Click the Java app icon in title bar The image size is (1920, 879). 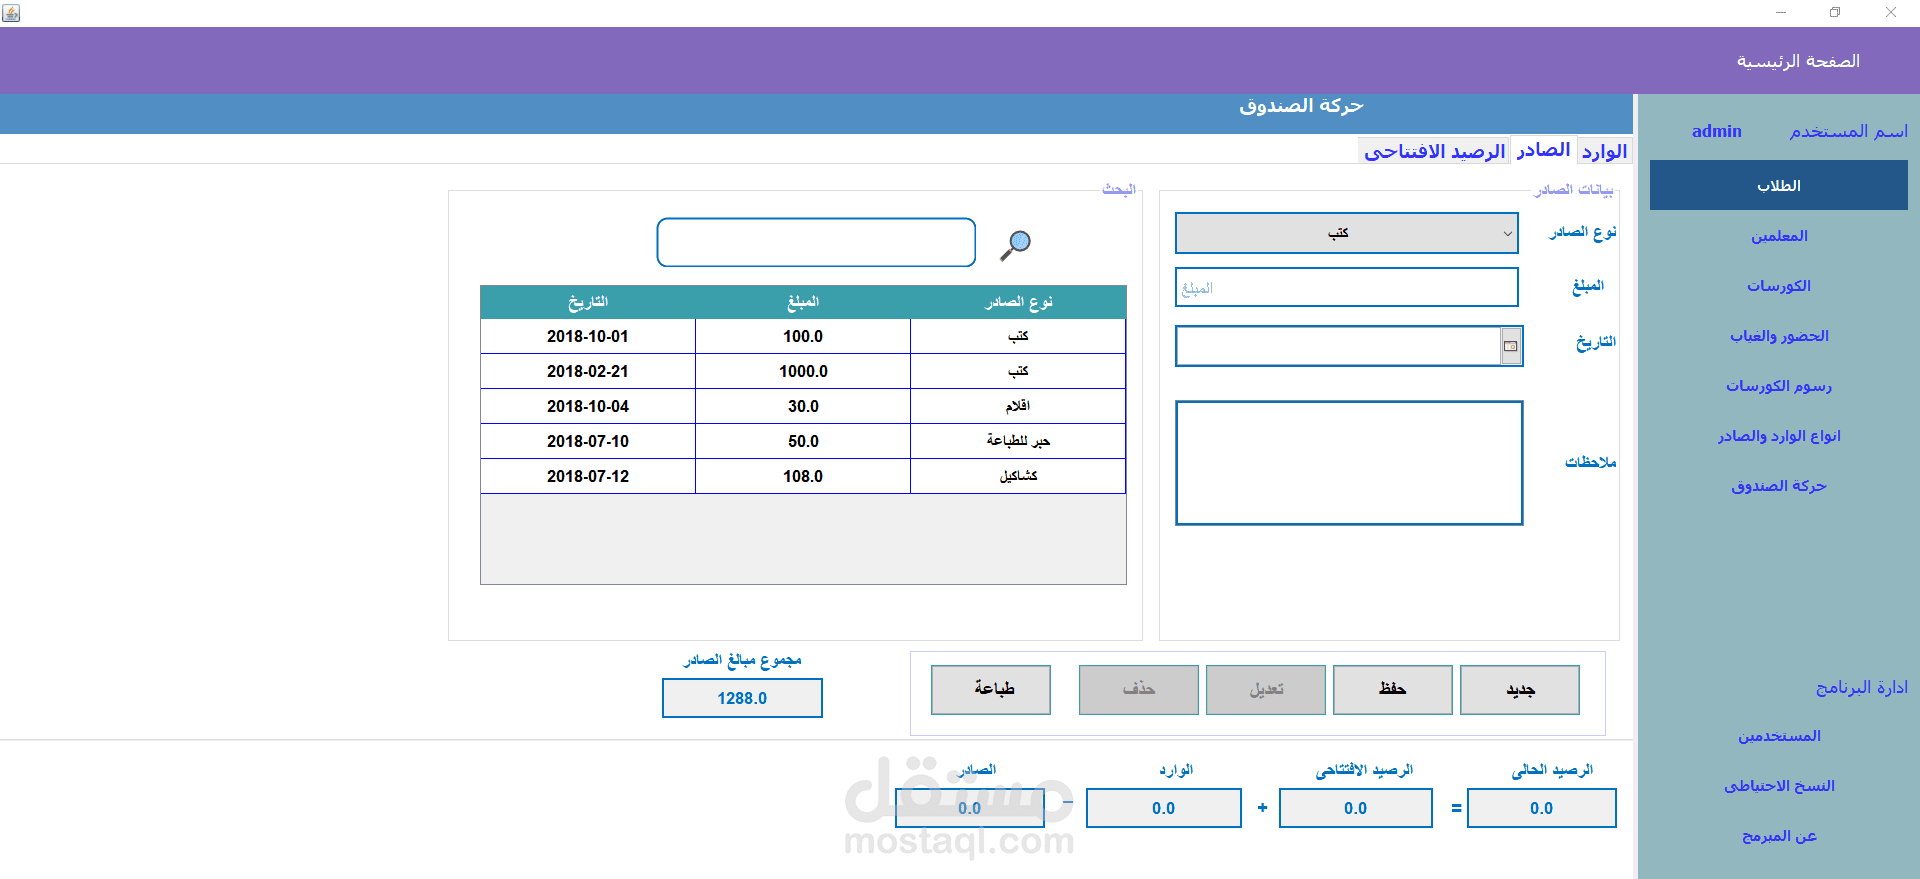coord(11,13)
